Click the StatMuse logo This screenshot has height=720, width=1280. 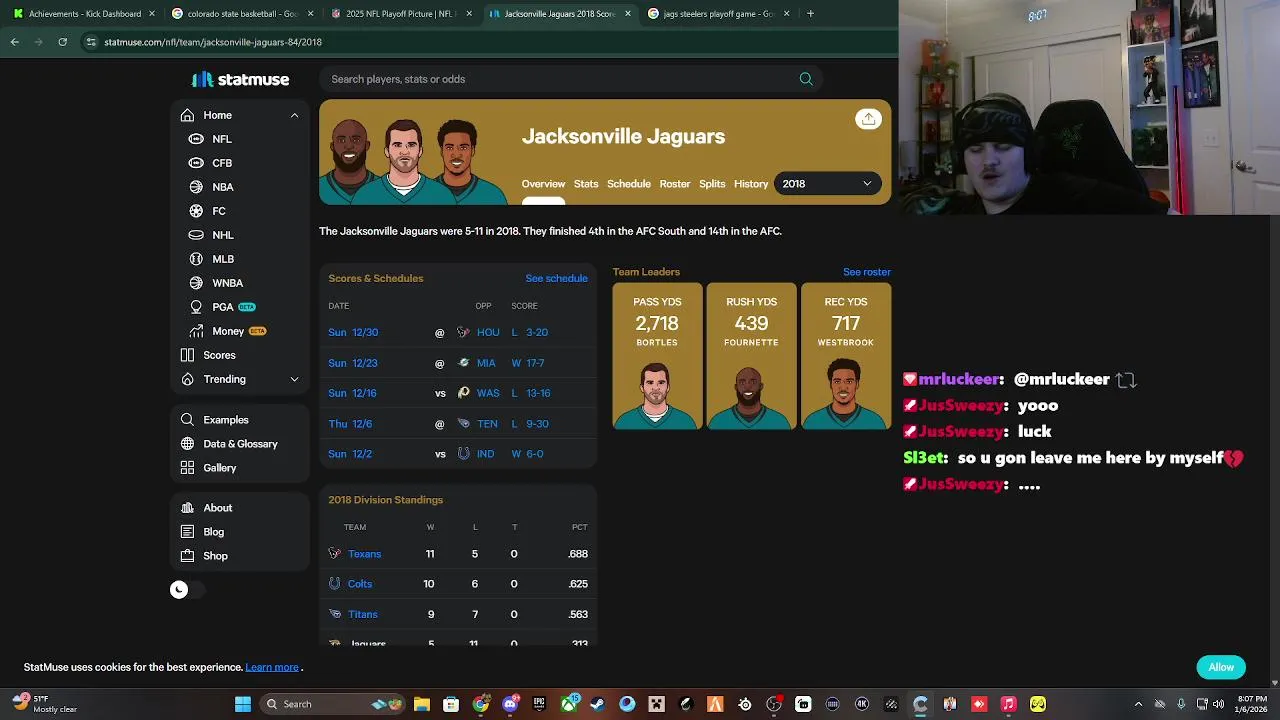click(x=240, y=79)
